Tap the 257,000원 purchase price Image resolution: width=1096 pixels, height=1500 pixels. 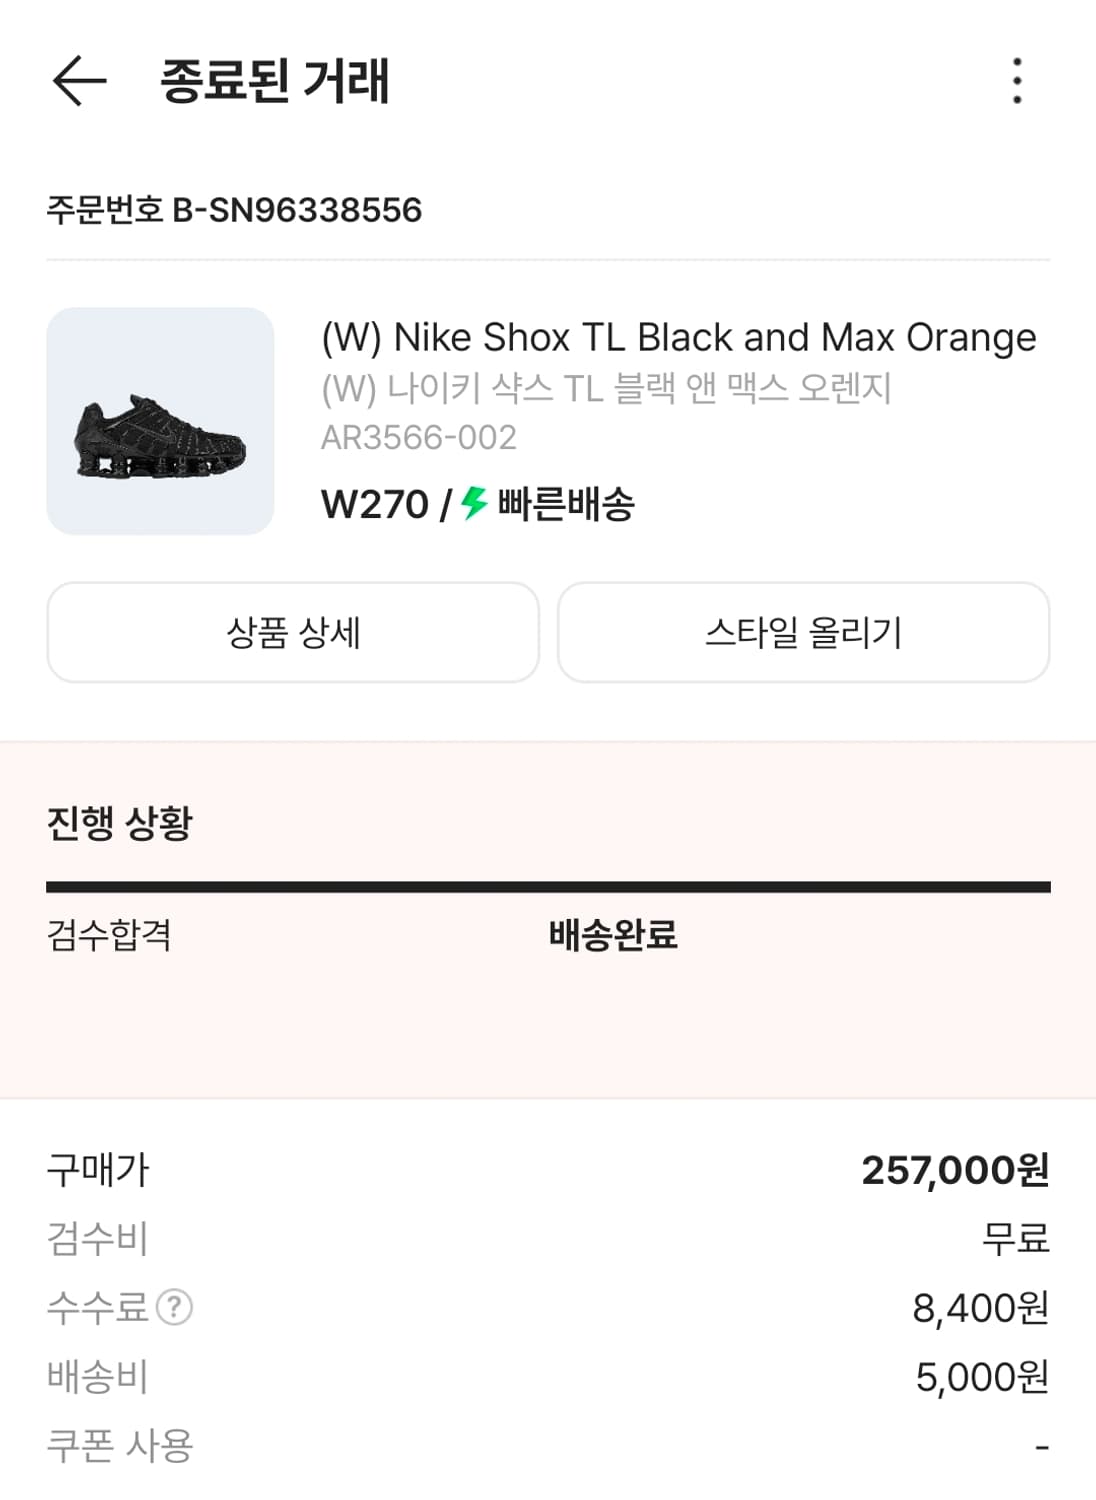point(955,1170)
